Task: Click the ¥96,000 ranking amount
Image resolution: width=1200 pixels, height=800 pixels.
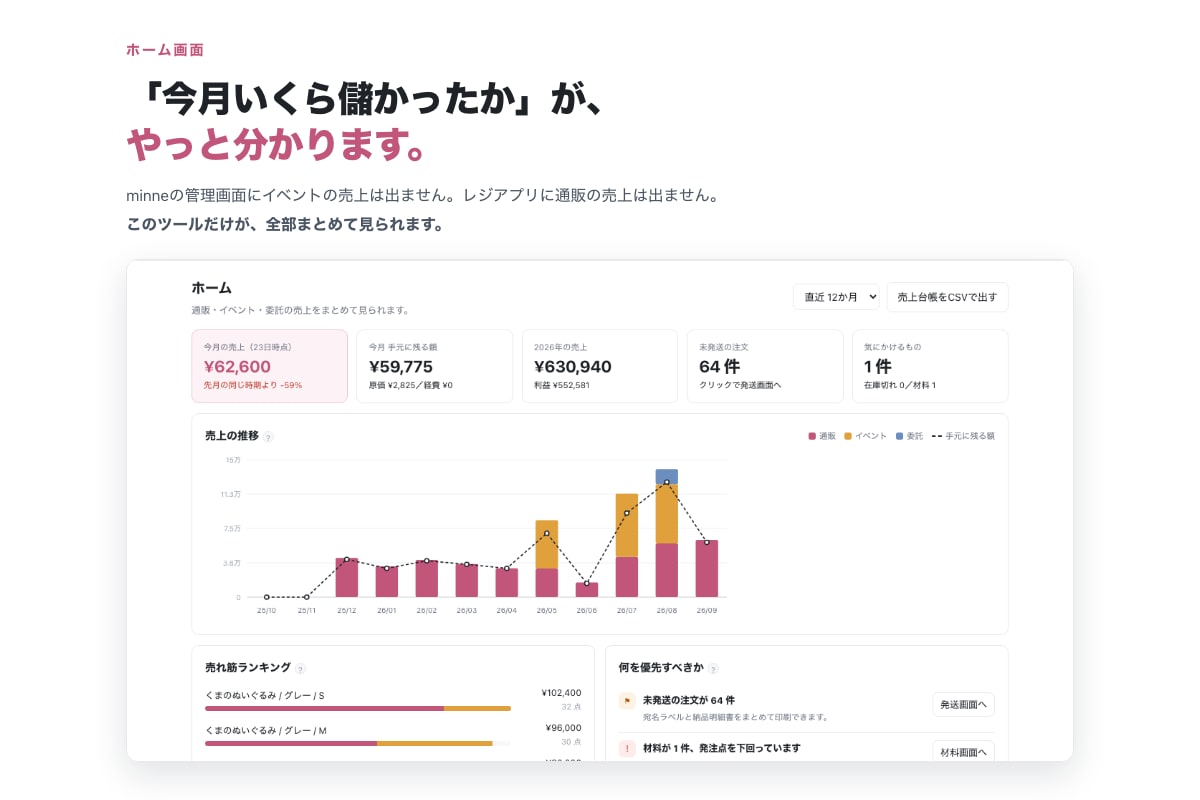Action: 564,728
